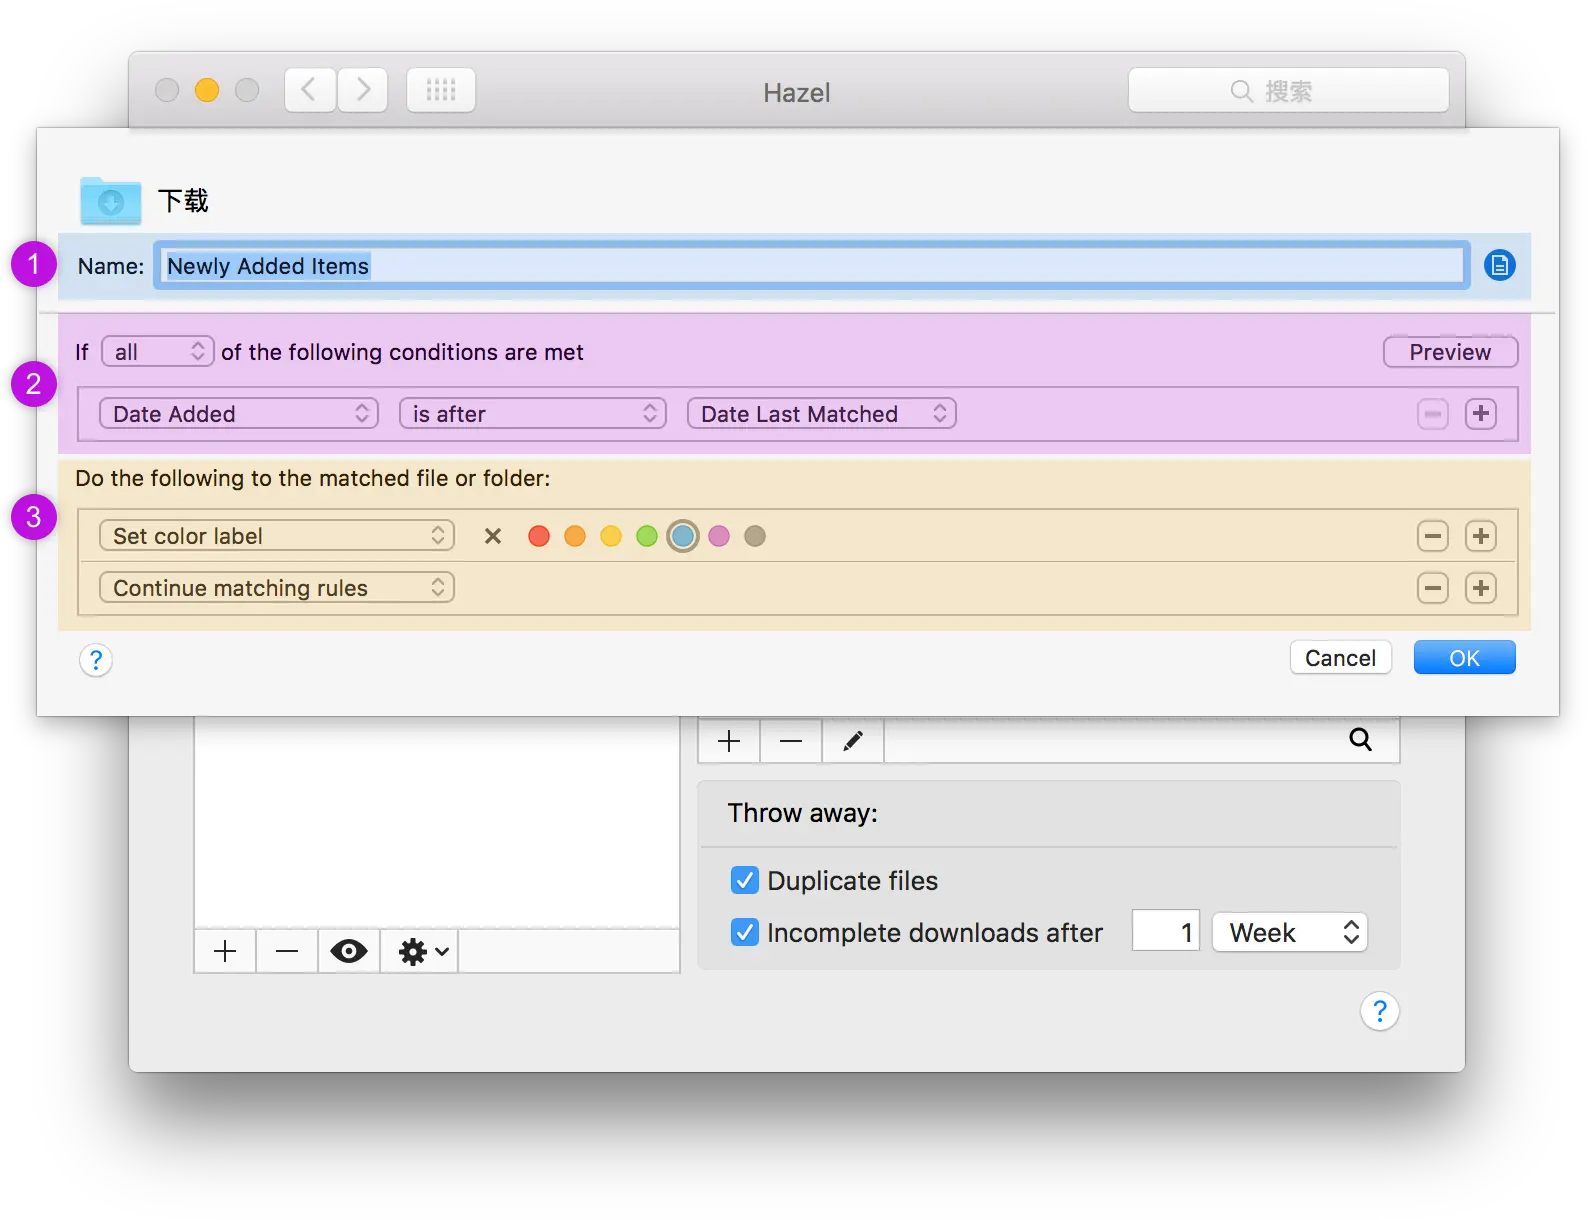The height and width of the screenshot is (1220, 1588).
Task: Uncheck Incomplete downloads after checkbox
Action: (745, 933)
